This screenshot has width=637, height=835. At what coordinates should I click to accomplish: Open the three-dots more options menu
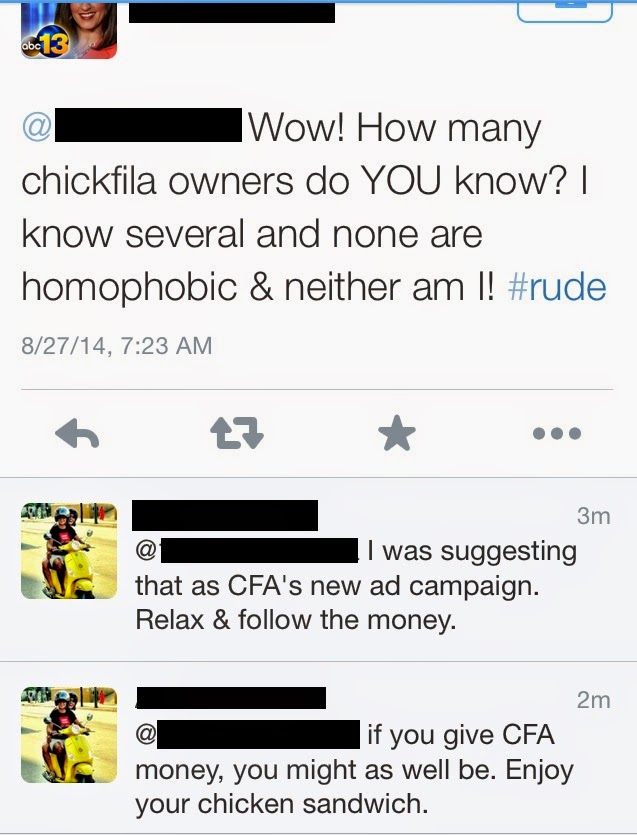(557, 433)
